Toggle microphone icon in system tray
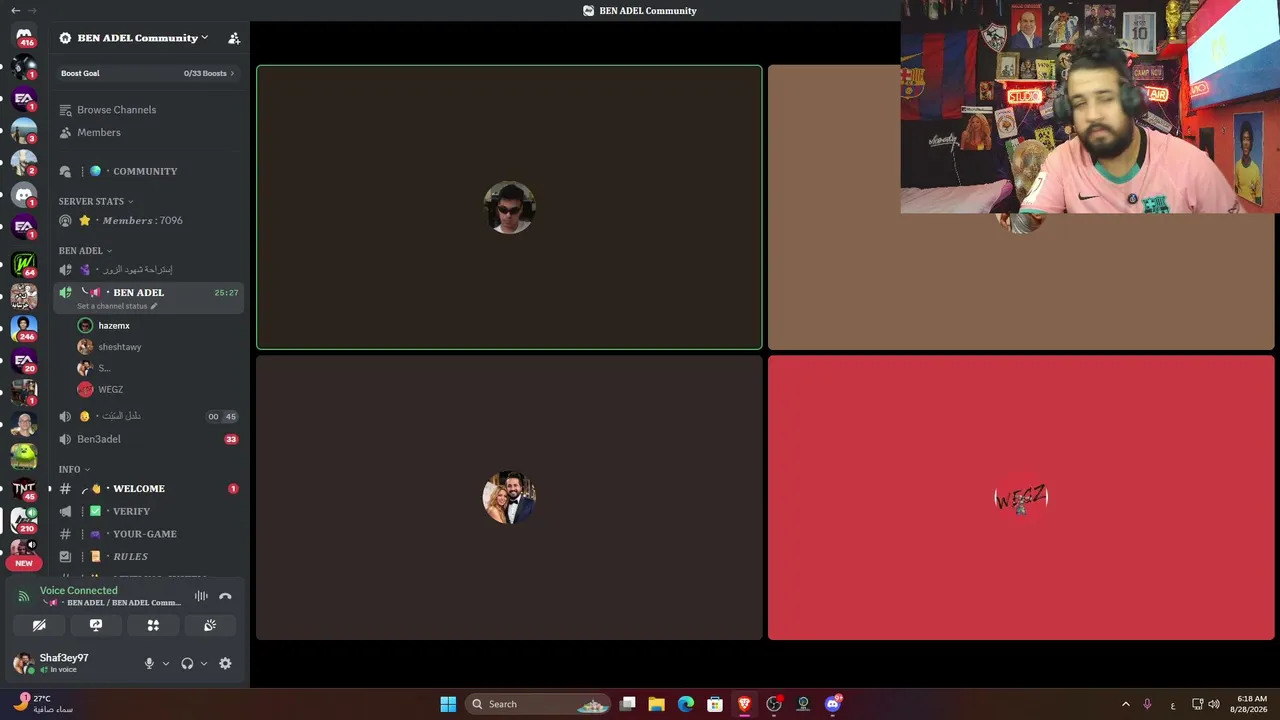The height and width of the screenshot is (720, 1280). click(x=1147, y=704)
